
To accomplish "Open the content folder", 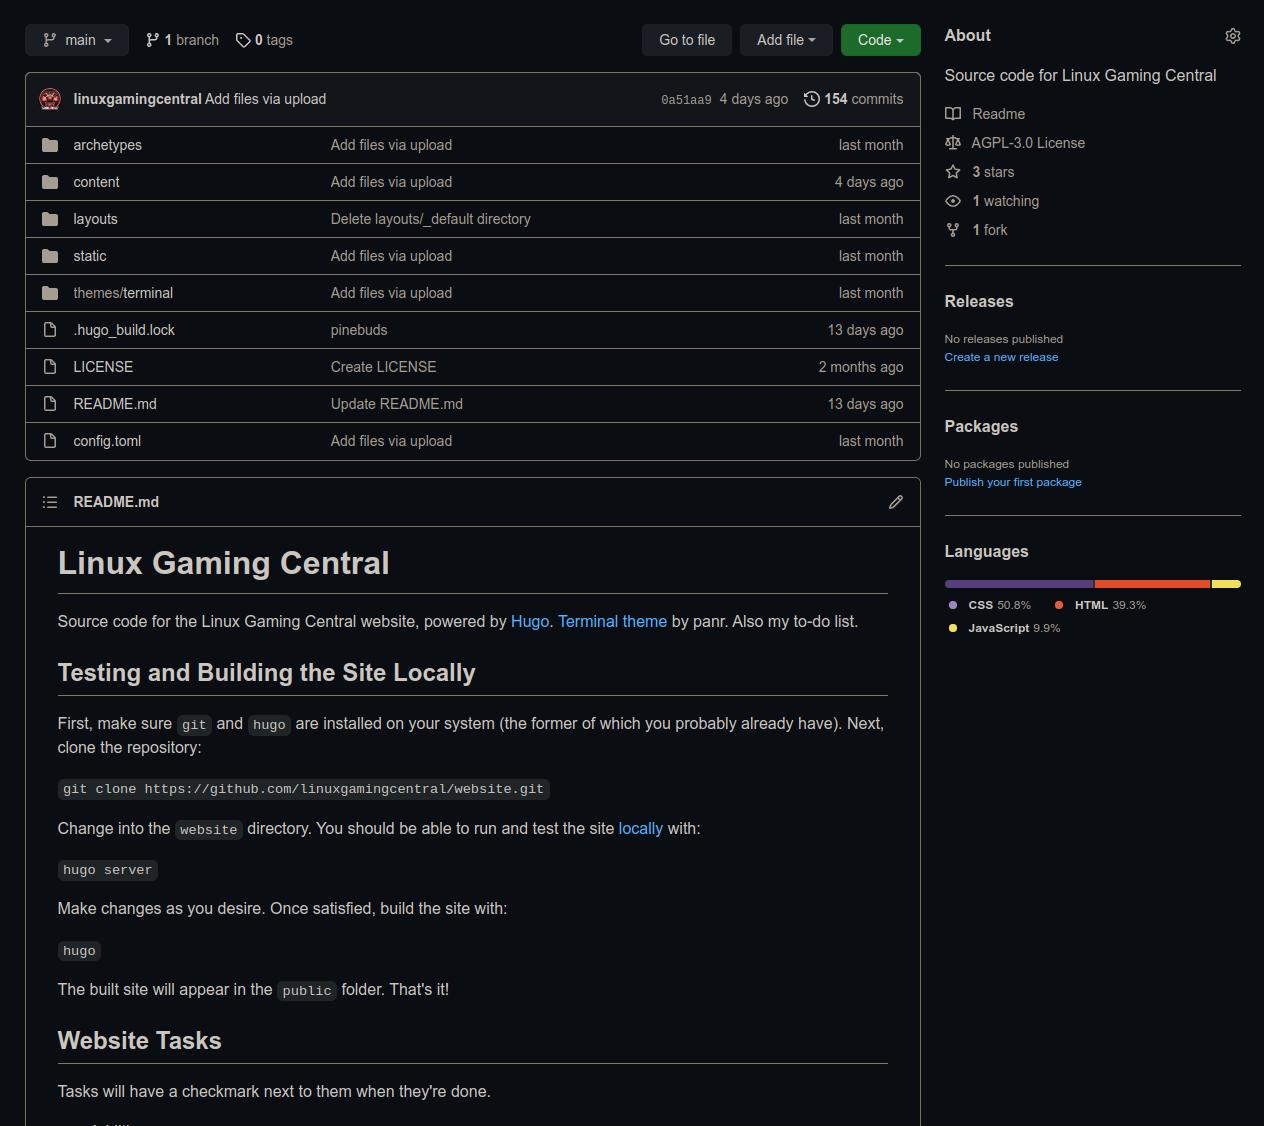I will coord(96,182).
